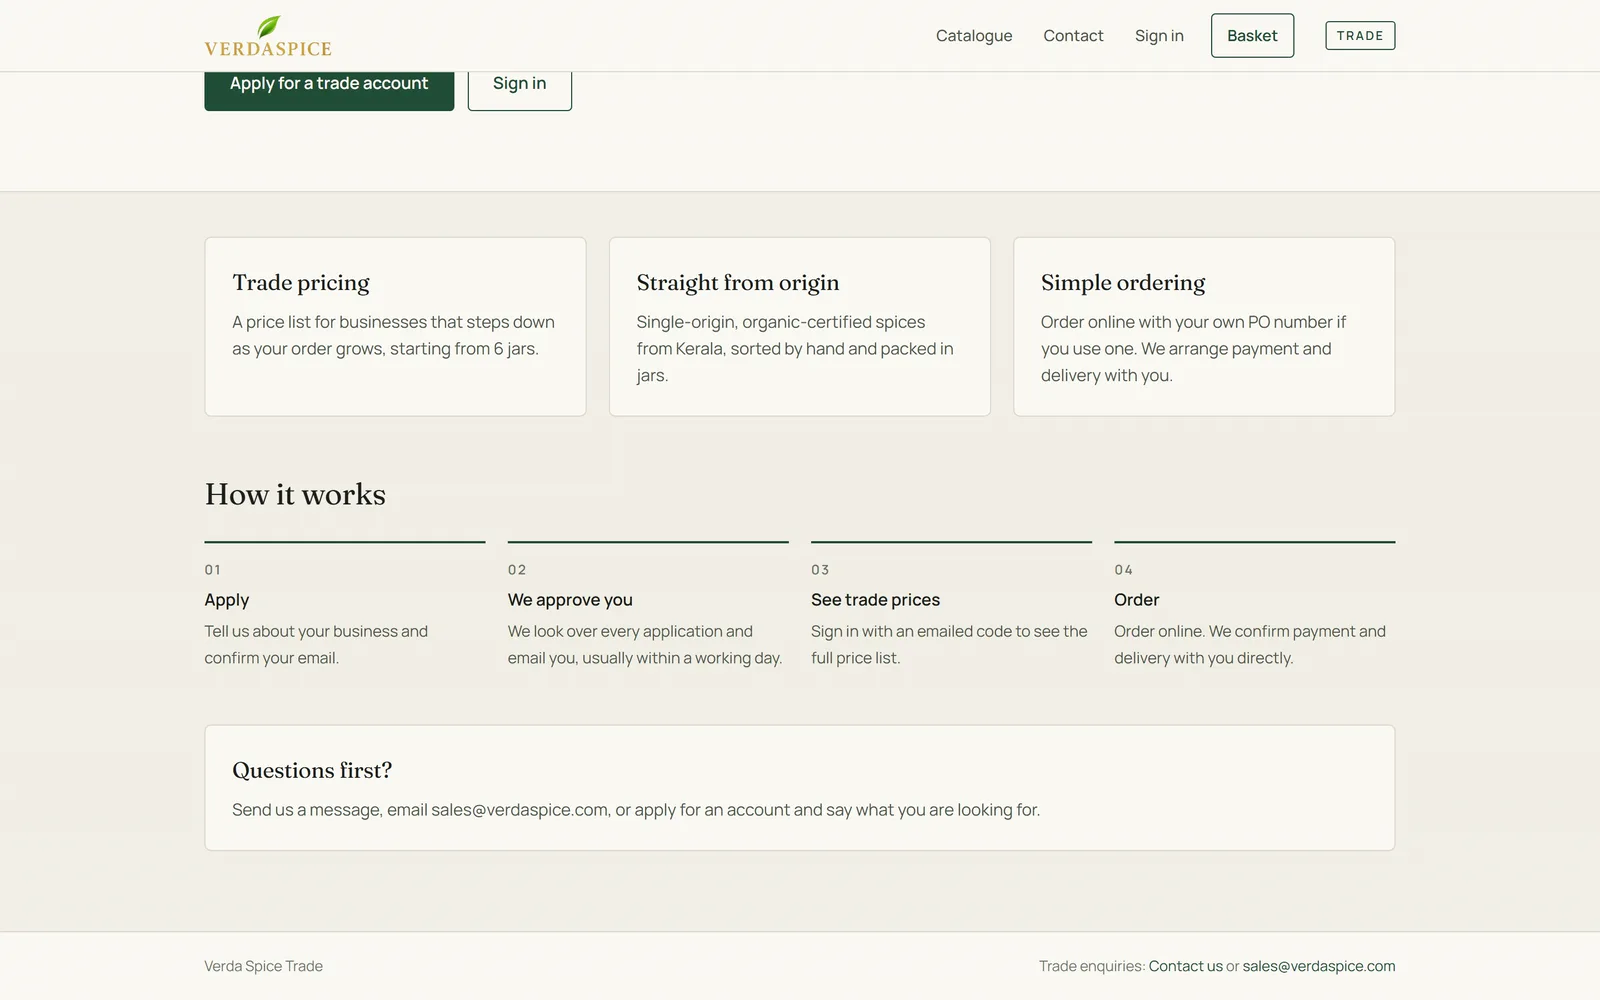The image size is (1600, 1000).
Task: Follow the Contact us link in the footer
Action: tap(1185, 966)
